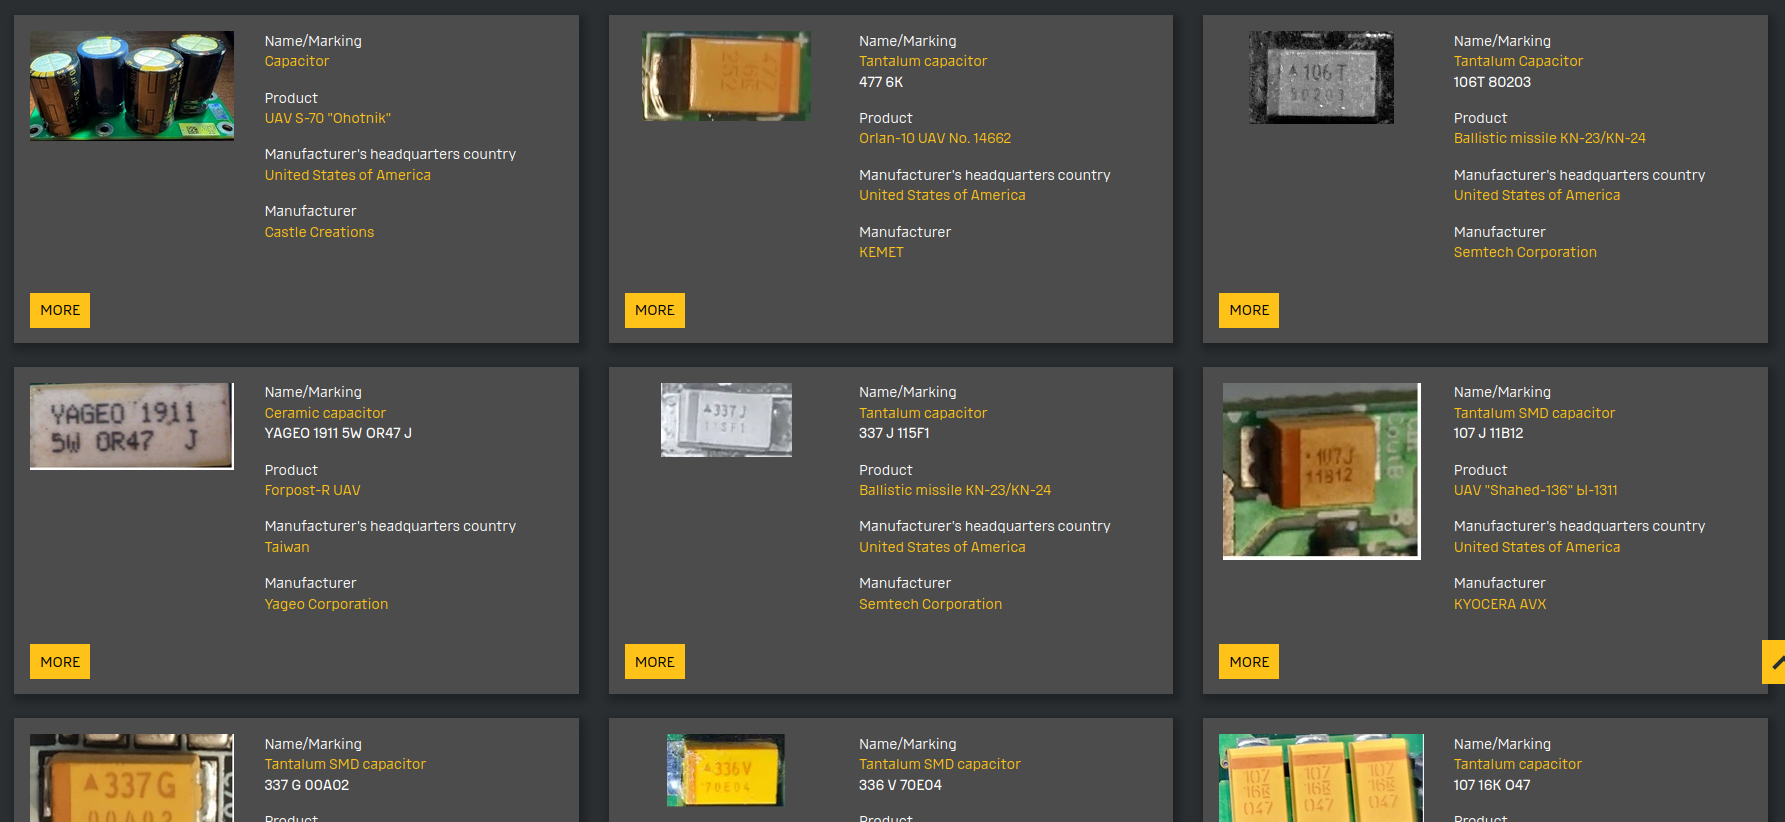Viewport: 1785px width, 822px height.
Task: Open MORE for the YAGEO ceramic capacitor
Action: [60, 662]
